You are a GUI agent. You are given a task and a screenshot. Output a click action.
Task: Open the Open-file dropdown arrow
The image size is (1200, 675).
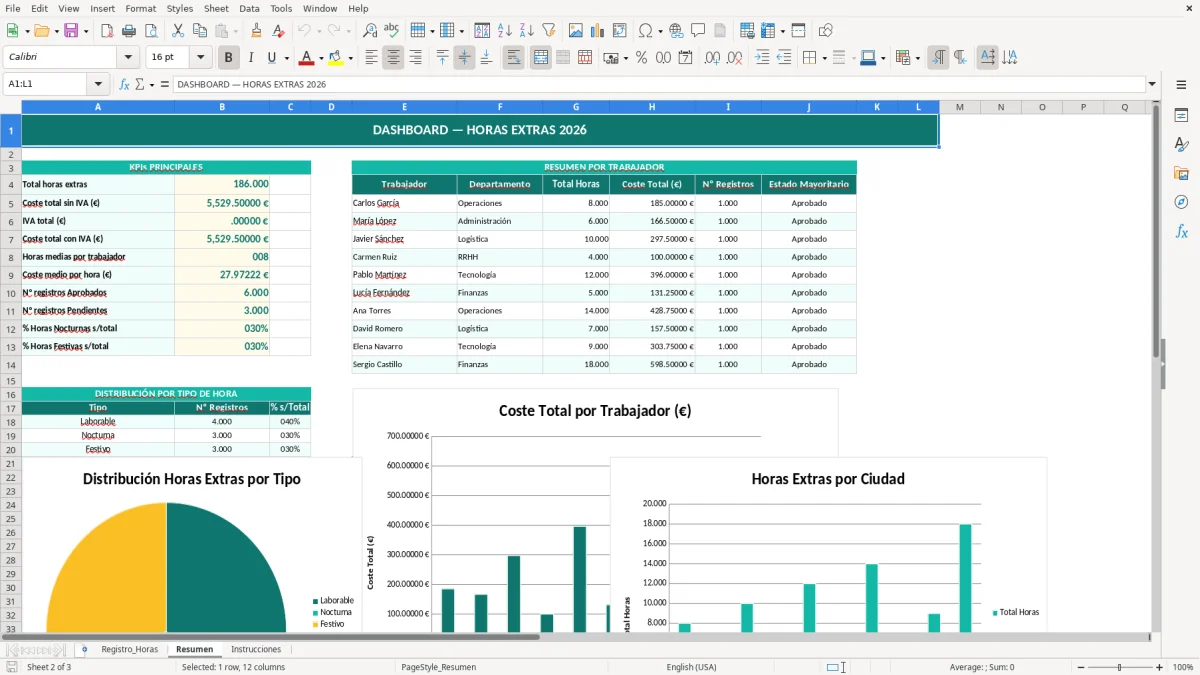point(57,31)
